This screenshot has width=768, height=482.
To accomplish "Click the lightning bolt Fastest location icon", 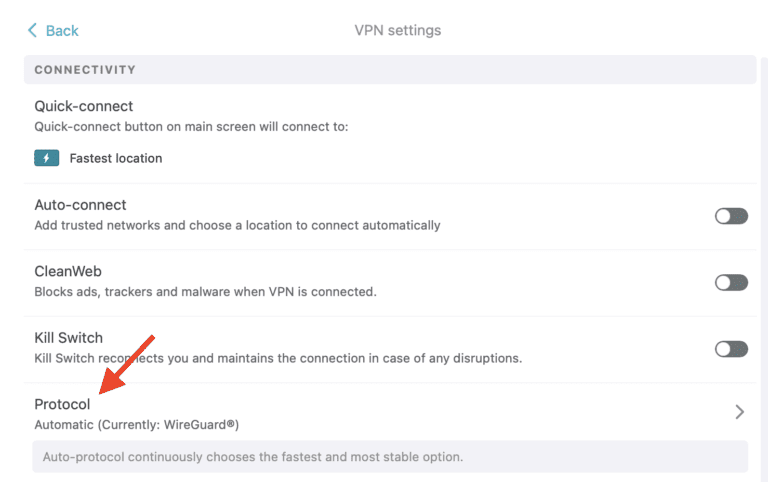I will tap(47, 158).
